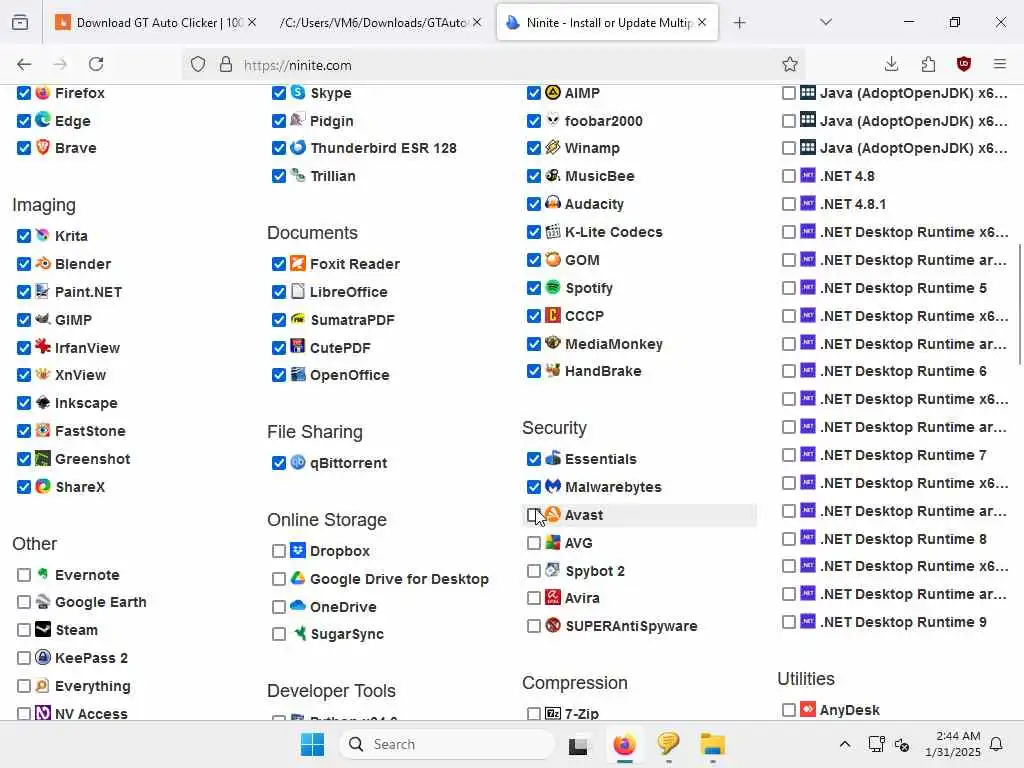
Task: Click the Dropbox icon
Action: click(298, 551)
